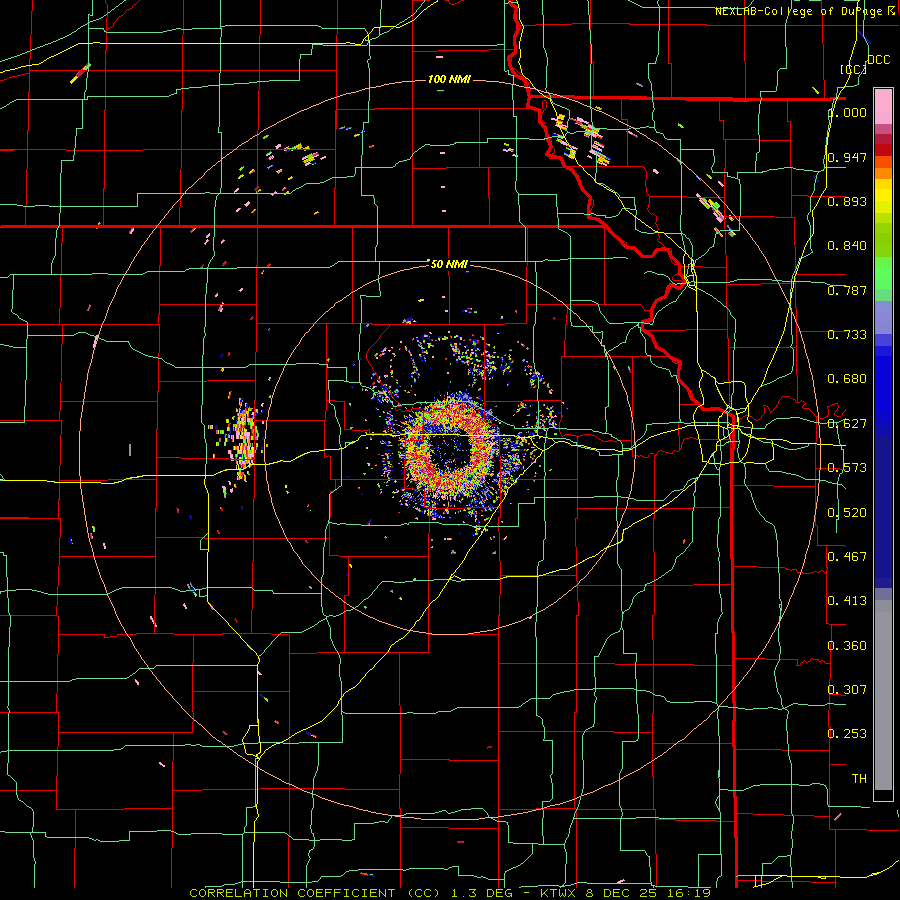Click the red segment of the color bar
900x900 pixels.
coord(883,150)
